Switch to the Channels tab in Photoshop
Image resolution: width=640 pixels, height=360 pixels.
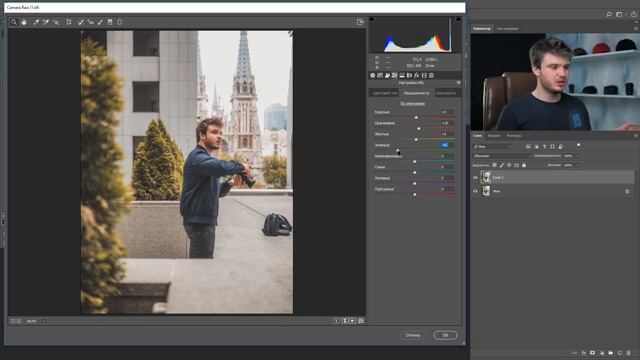[x=493, y=136]
